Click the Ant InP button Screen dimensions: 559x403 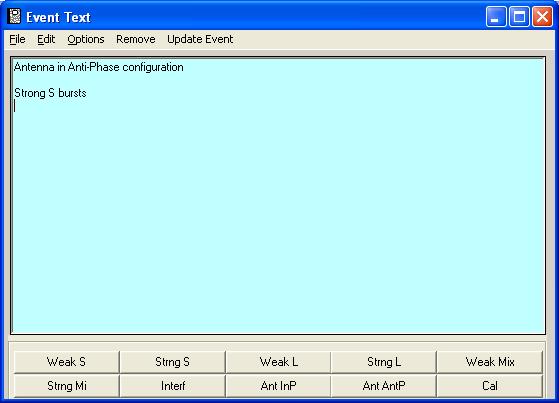tap(278, 386)
